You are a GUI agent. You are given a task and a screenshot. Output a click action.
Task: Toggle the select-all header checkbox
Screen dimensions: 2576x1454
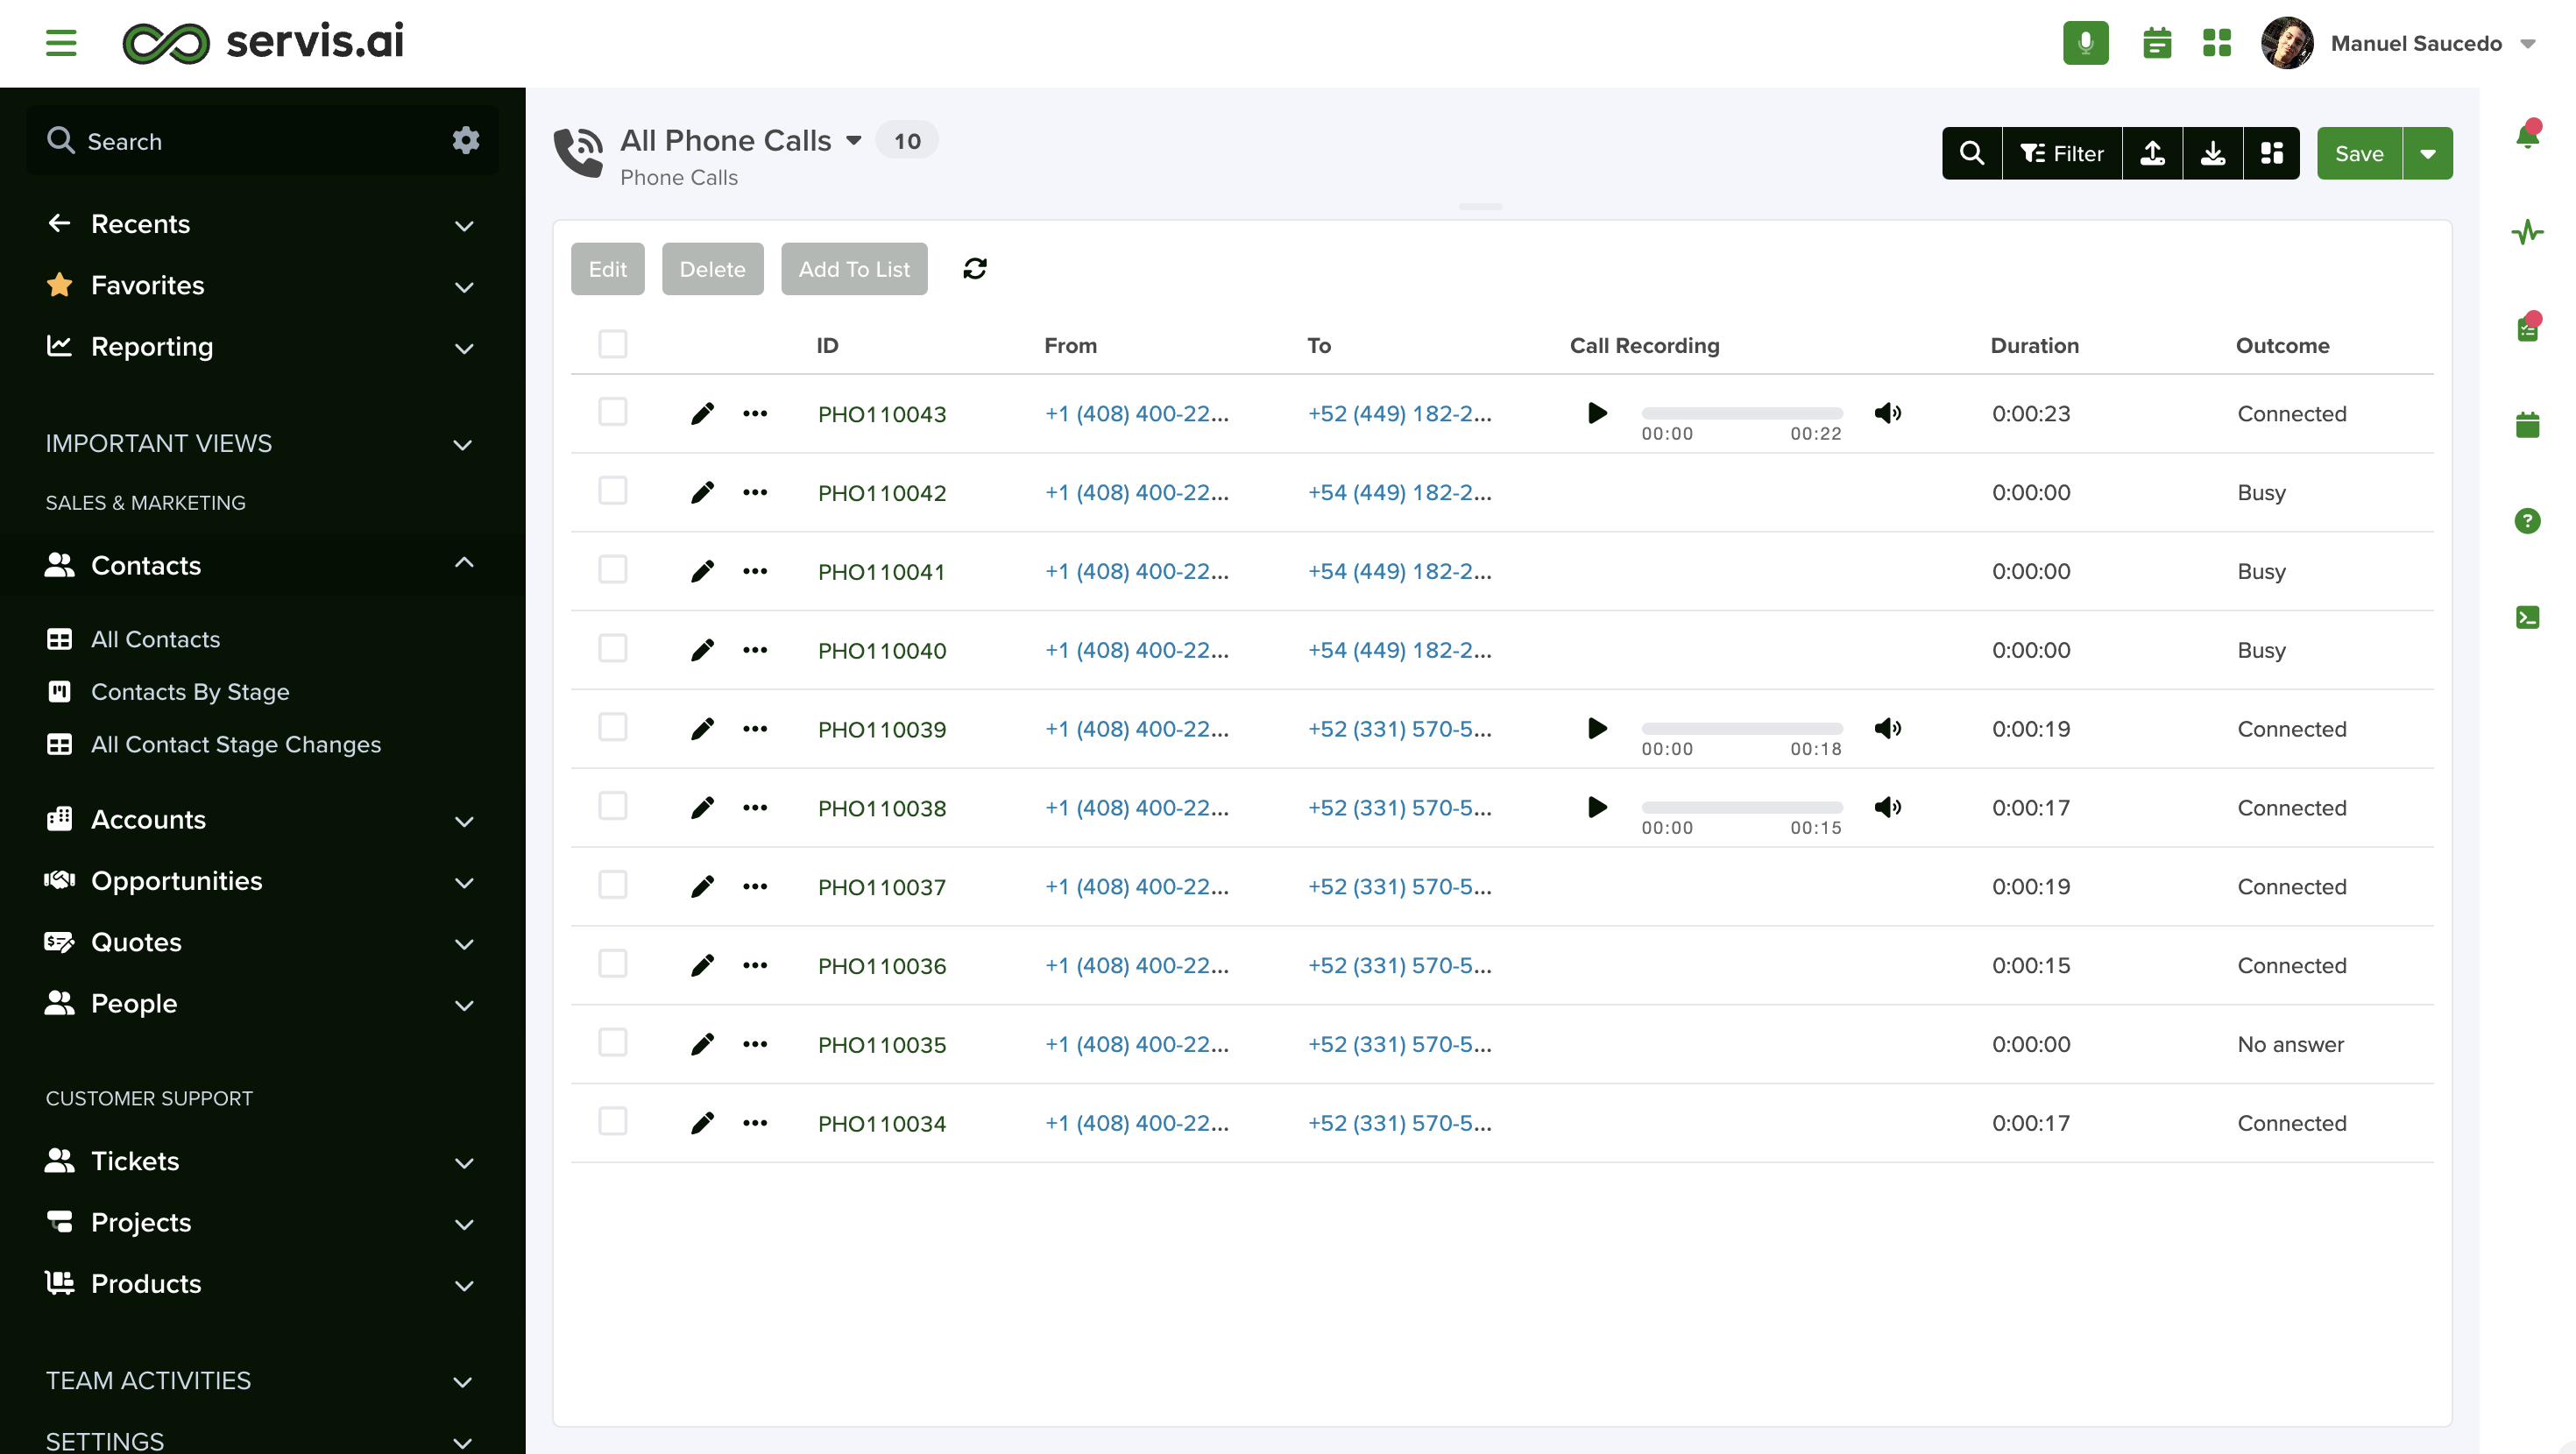click(x=612, y=344)
